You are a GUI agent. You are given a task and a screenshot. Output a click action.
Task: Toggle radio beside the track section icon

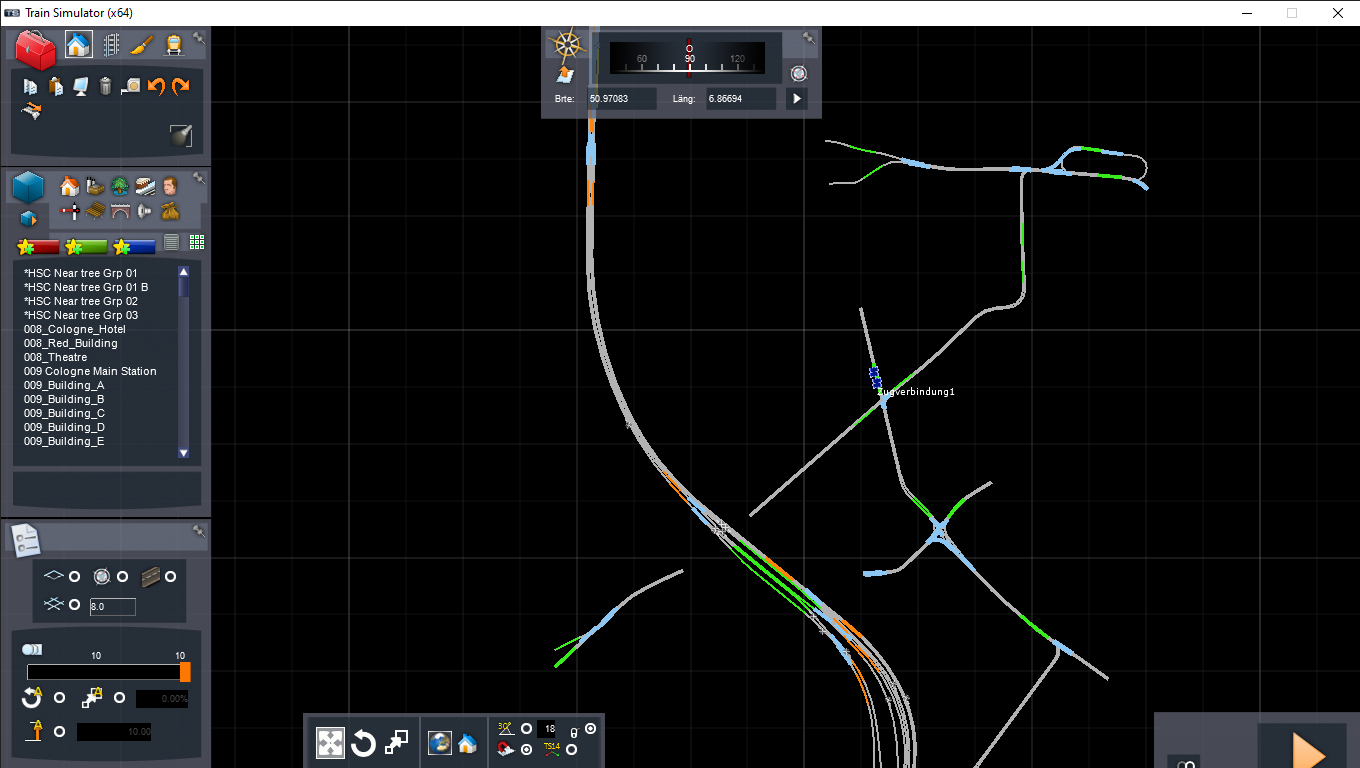click(170, 577)
